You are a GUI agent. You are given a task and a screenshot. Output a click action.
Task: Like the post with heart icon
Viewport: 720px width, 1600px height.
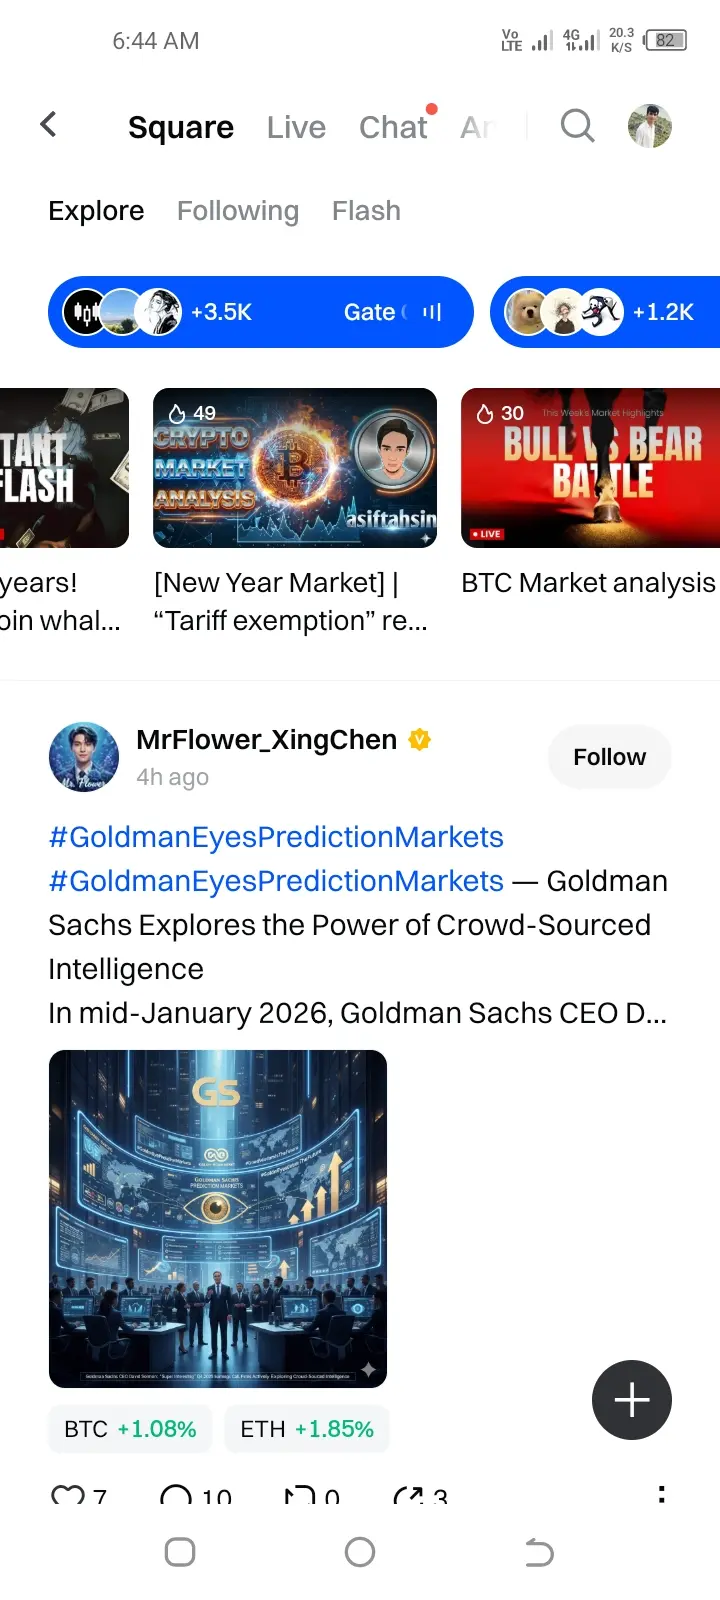[x=68, y=1496]
